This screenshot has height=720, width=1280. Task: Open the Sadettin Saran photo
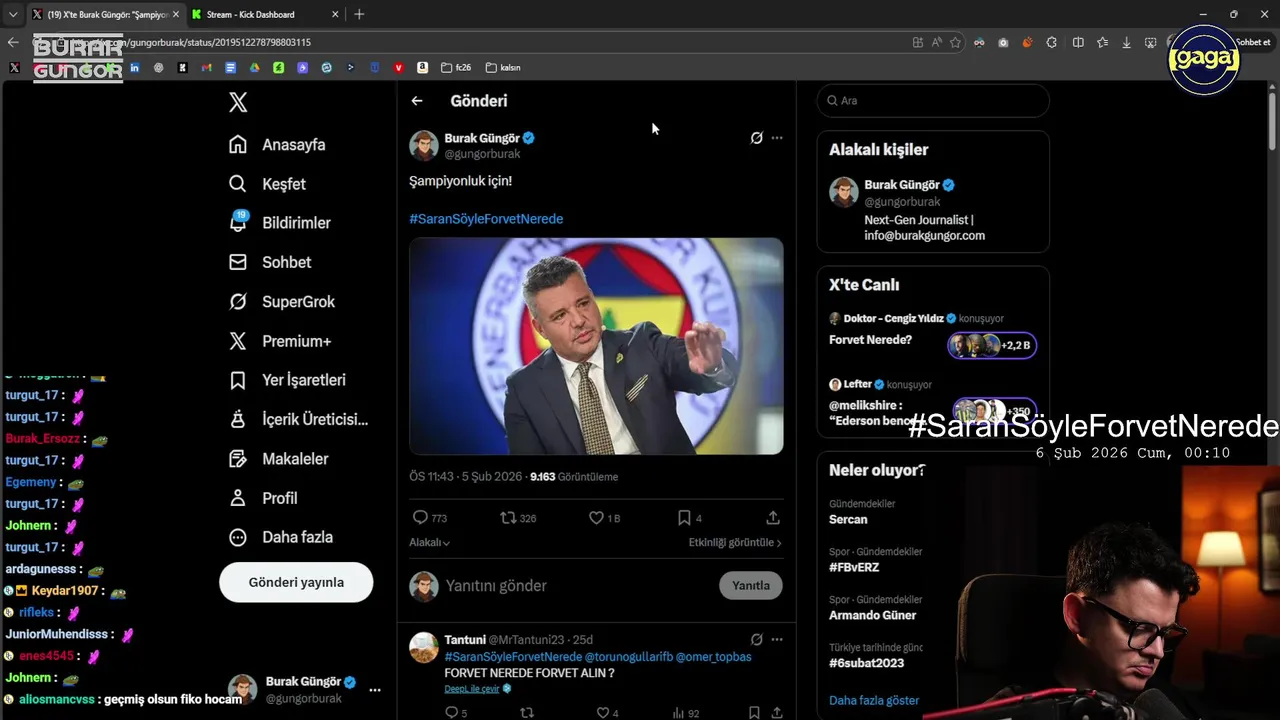tap(596, 346)
